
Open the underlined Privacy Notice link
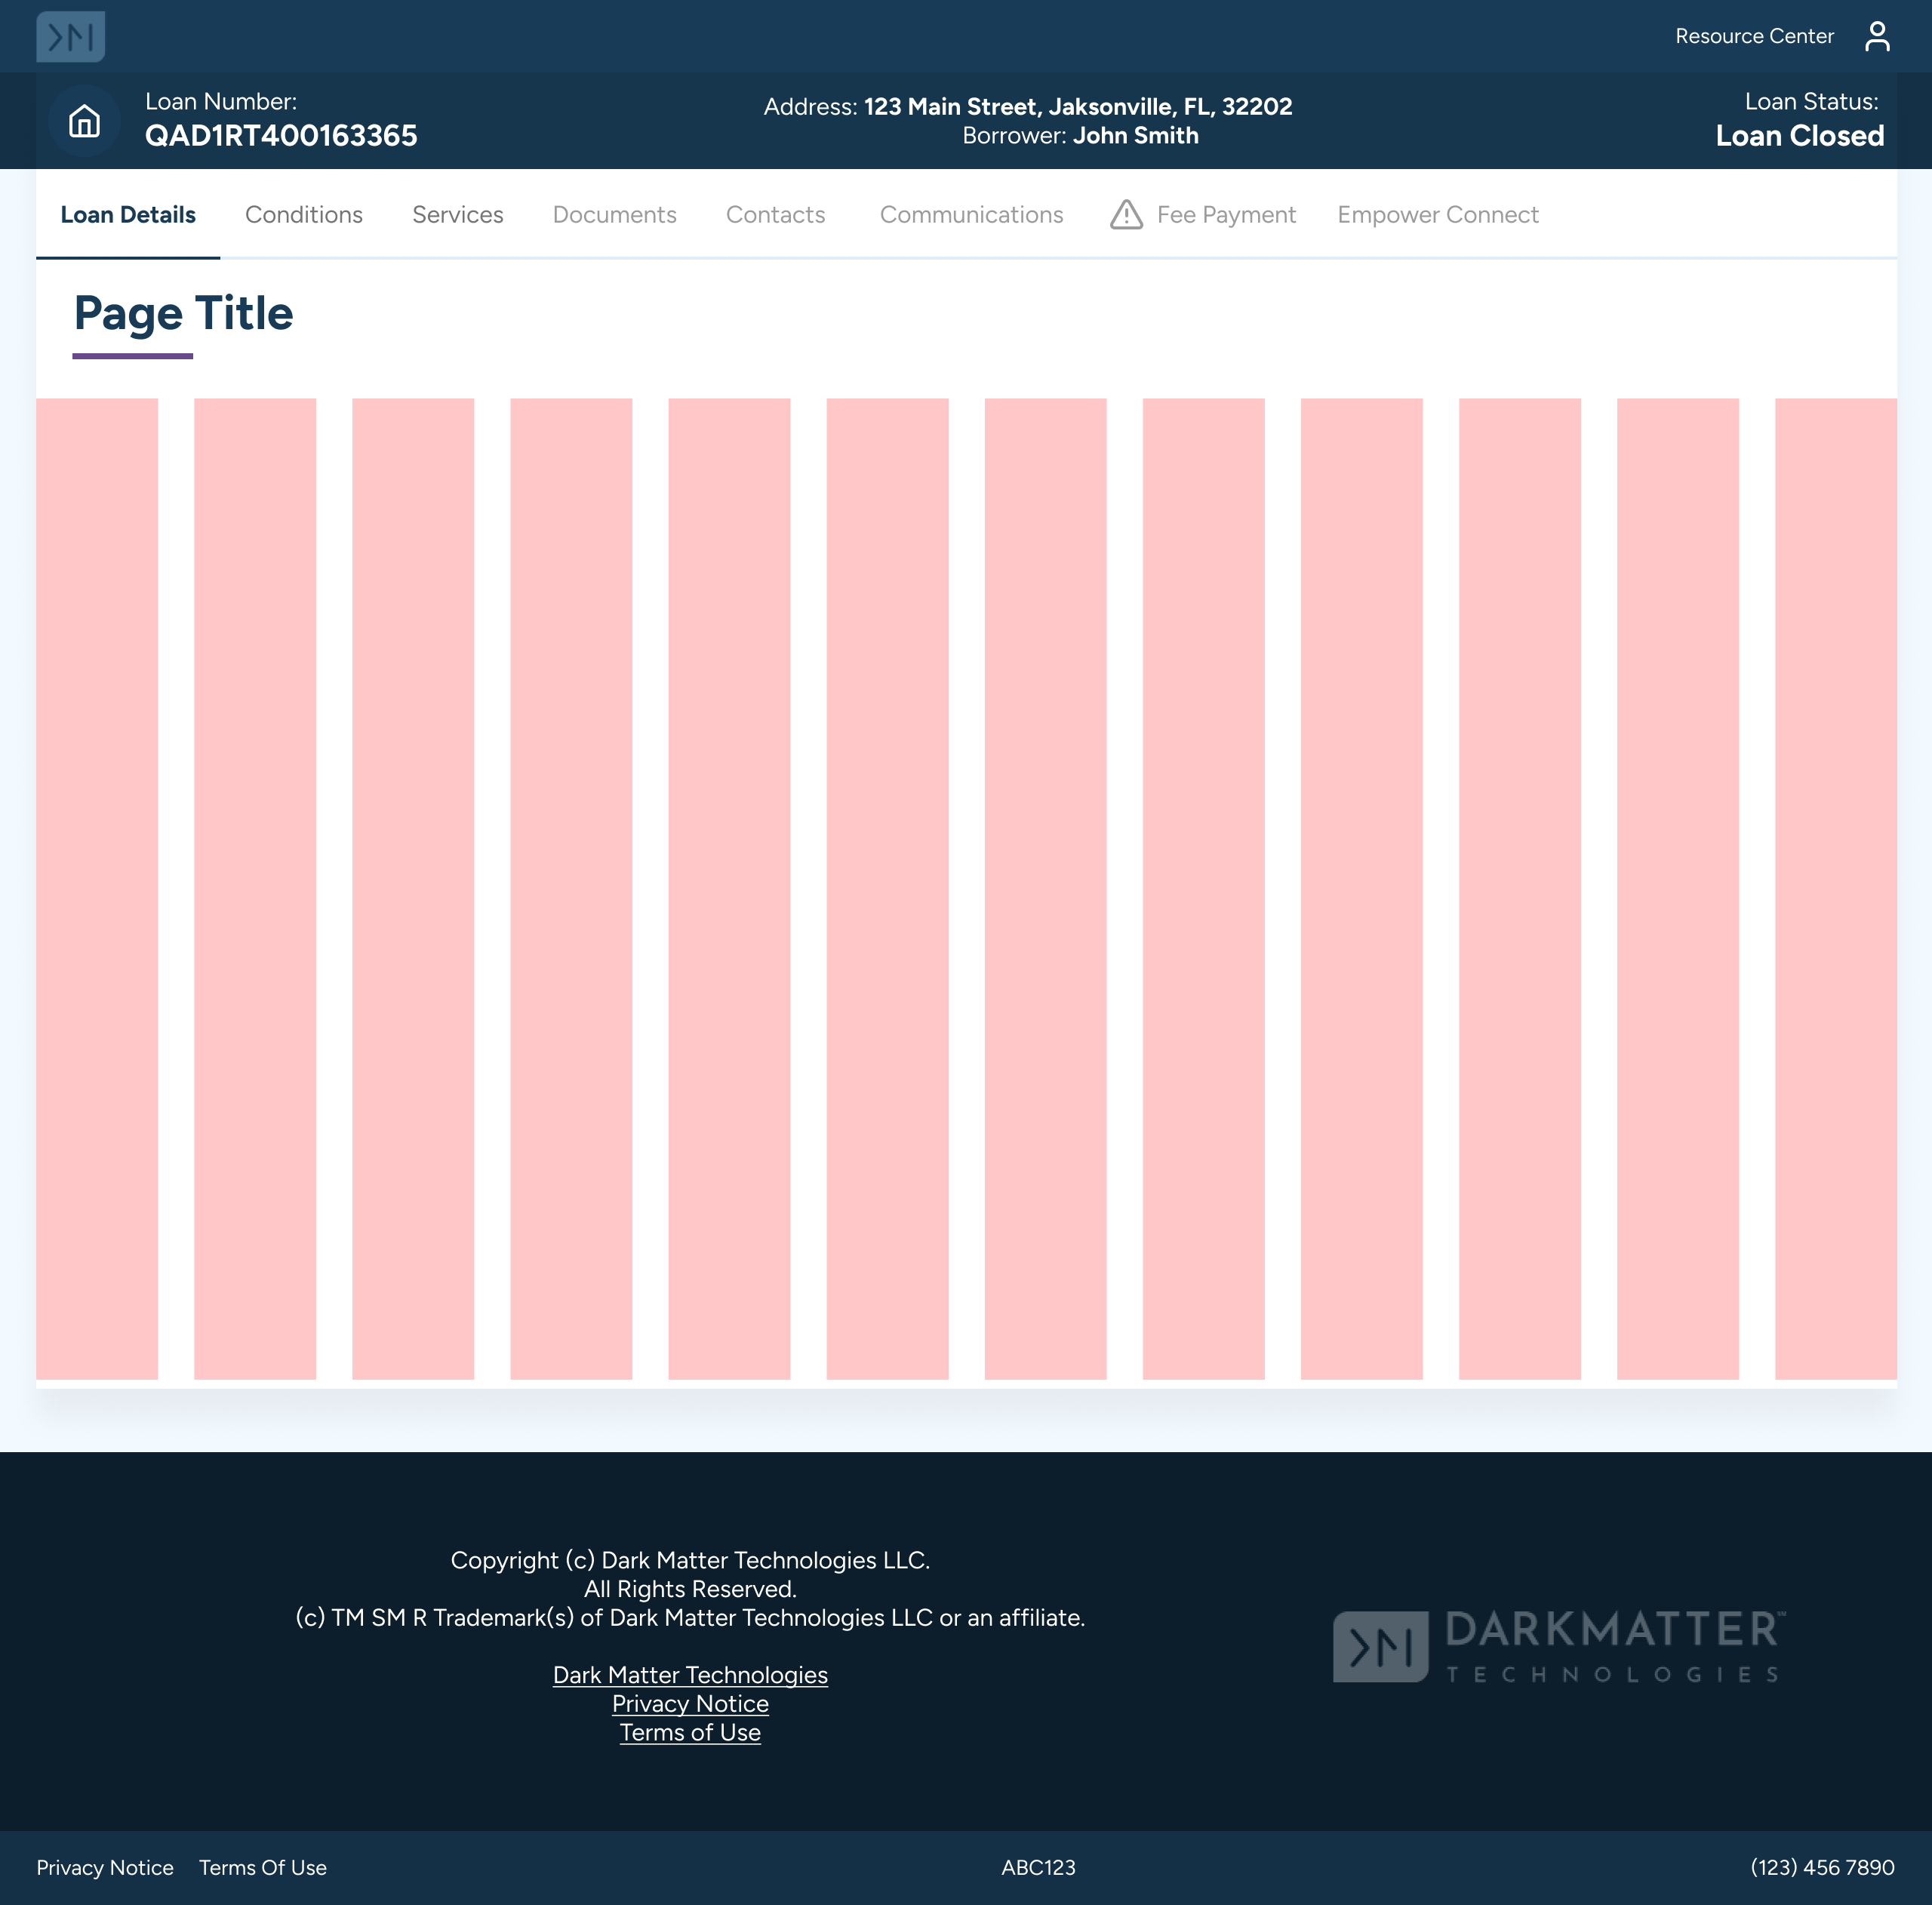tap(690, 1704)
